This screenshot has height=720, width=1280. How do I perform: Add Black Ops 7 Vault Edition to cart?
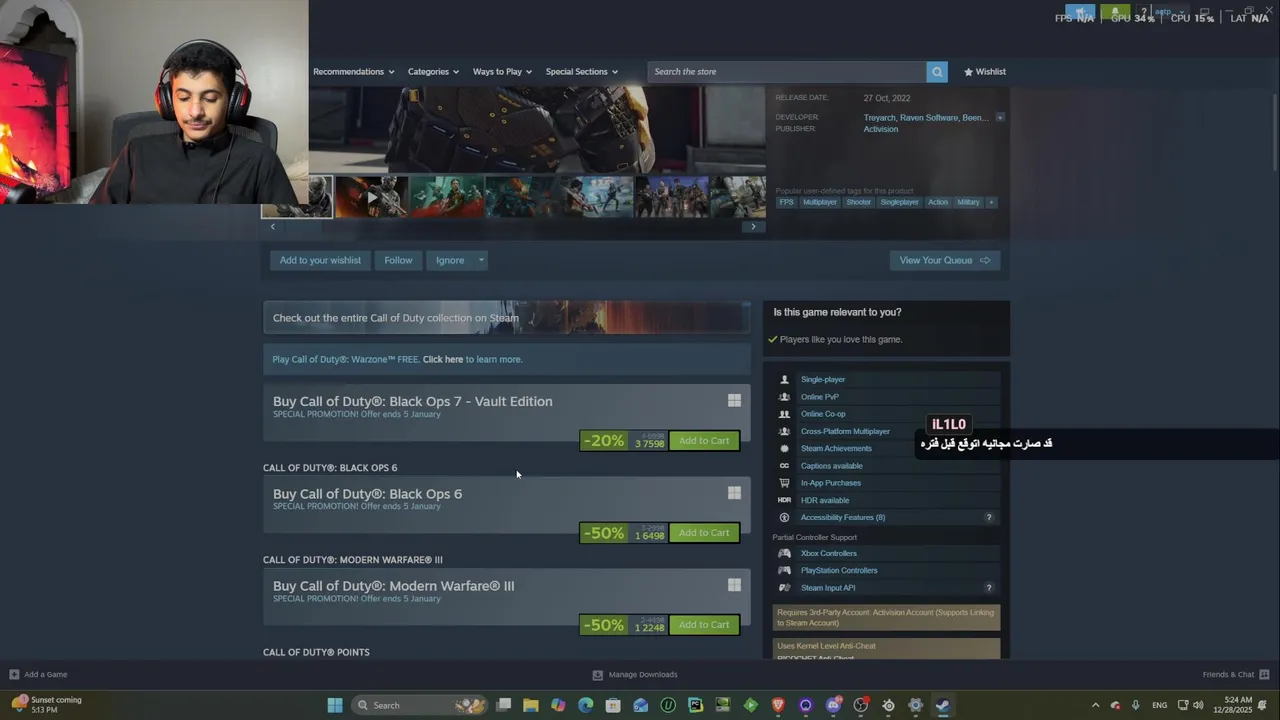(704, 441)
